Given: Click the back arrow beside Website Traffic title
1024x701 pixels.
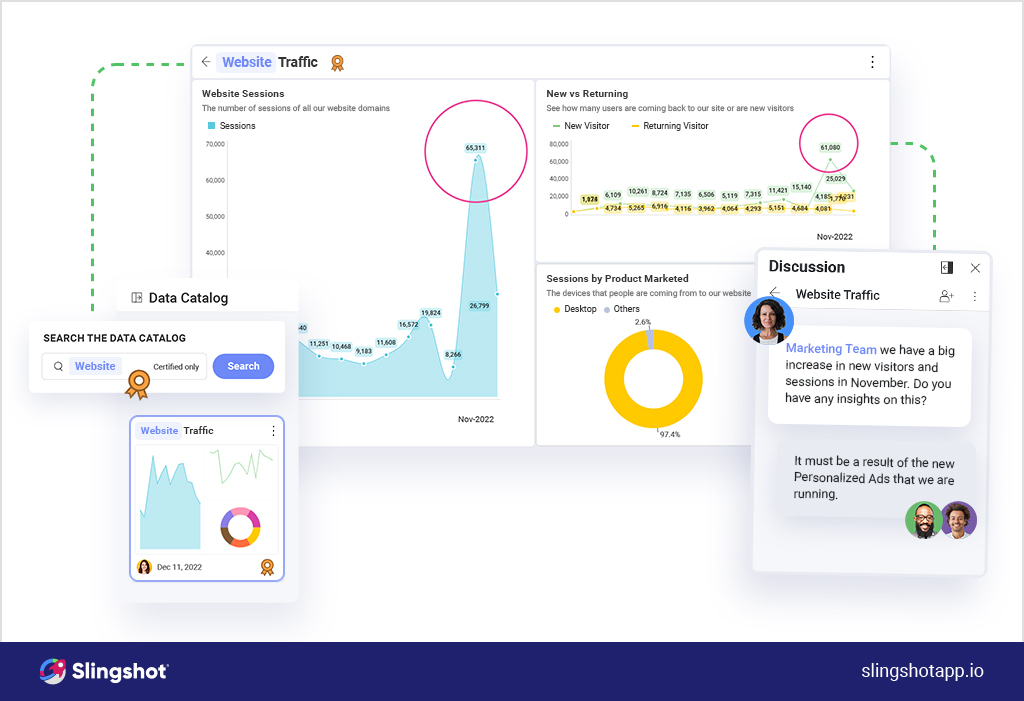Looking at the screenshot, I should [x=206, y=62].
